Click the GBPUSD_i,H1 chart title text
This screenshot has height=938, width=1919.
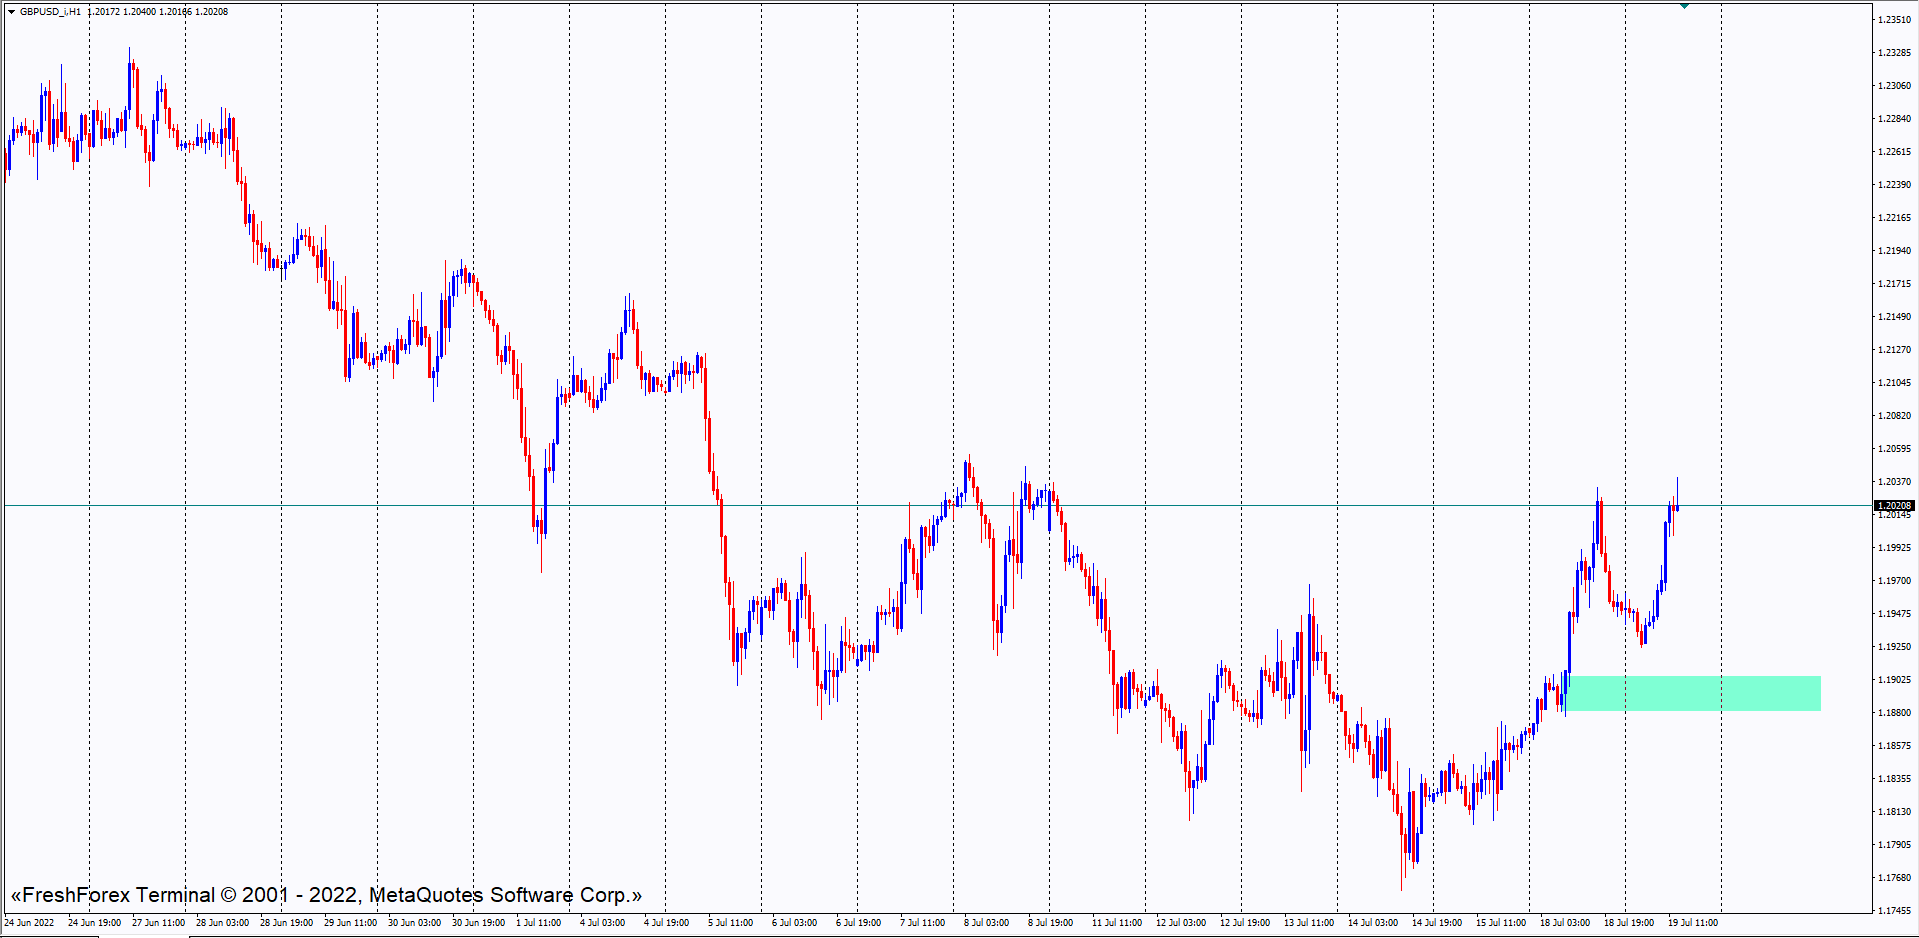(x=50, y=12)
